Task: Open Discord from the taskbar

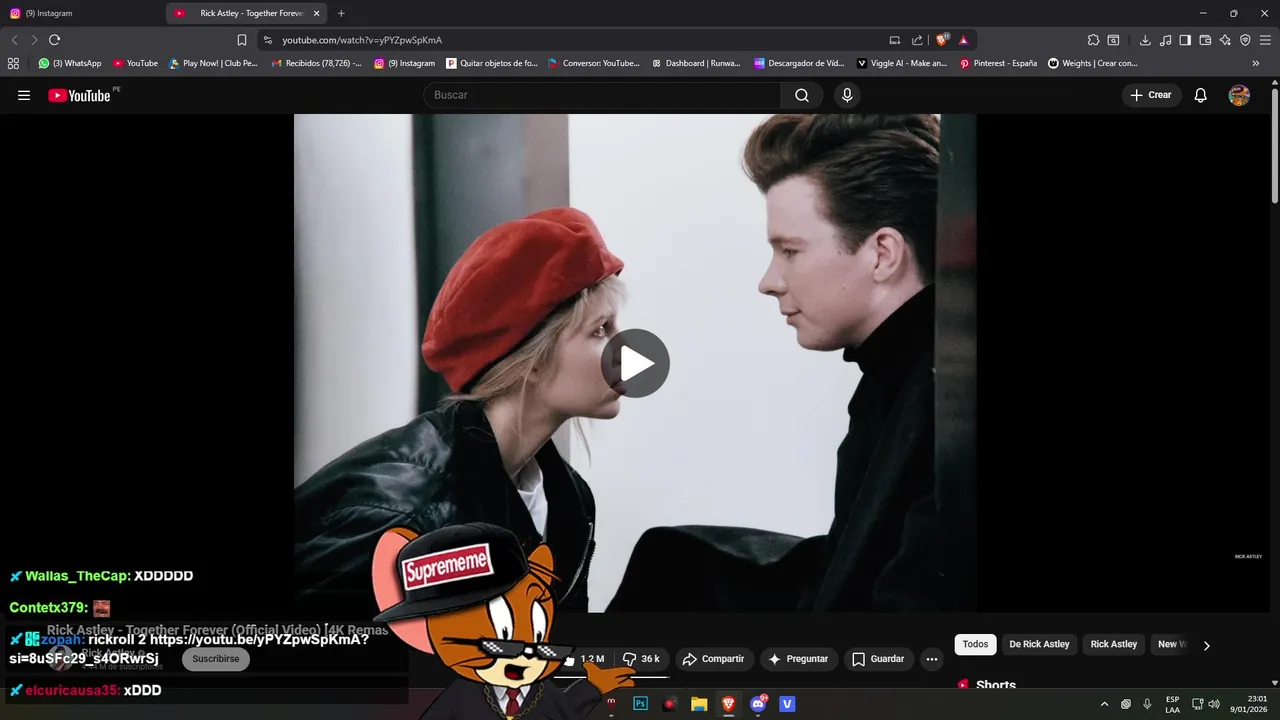Action: 758,704
